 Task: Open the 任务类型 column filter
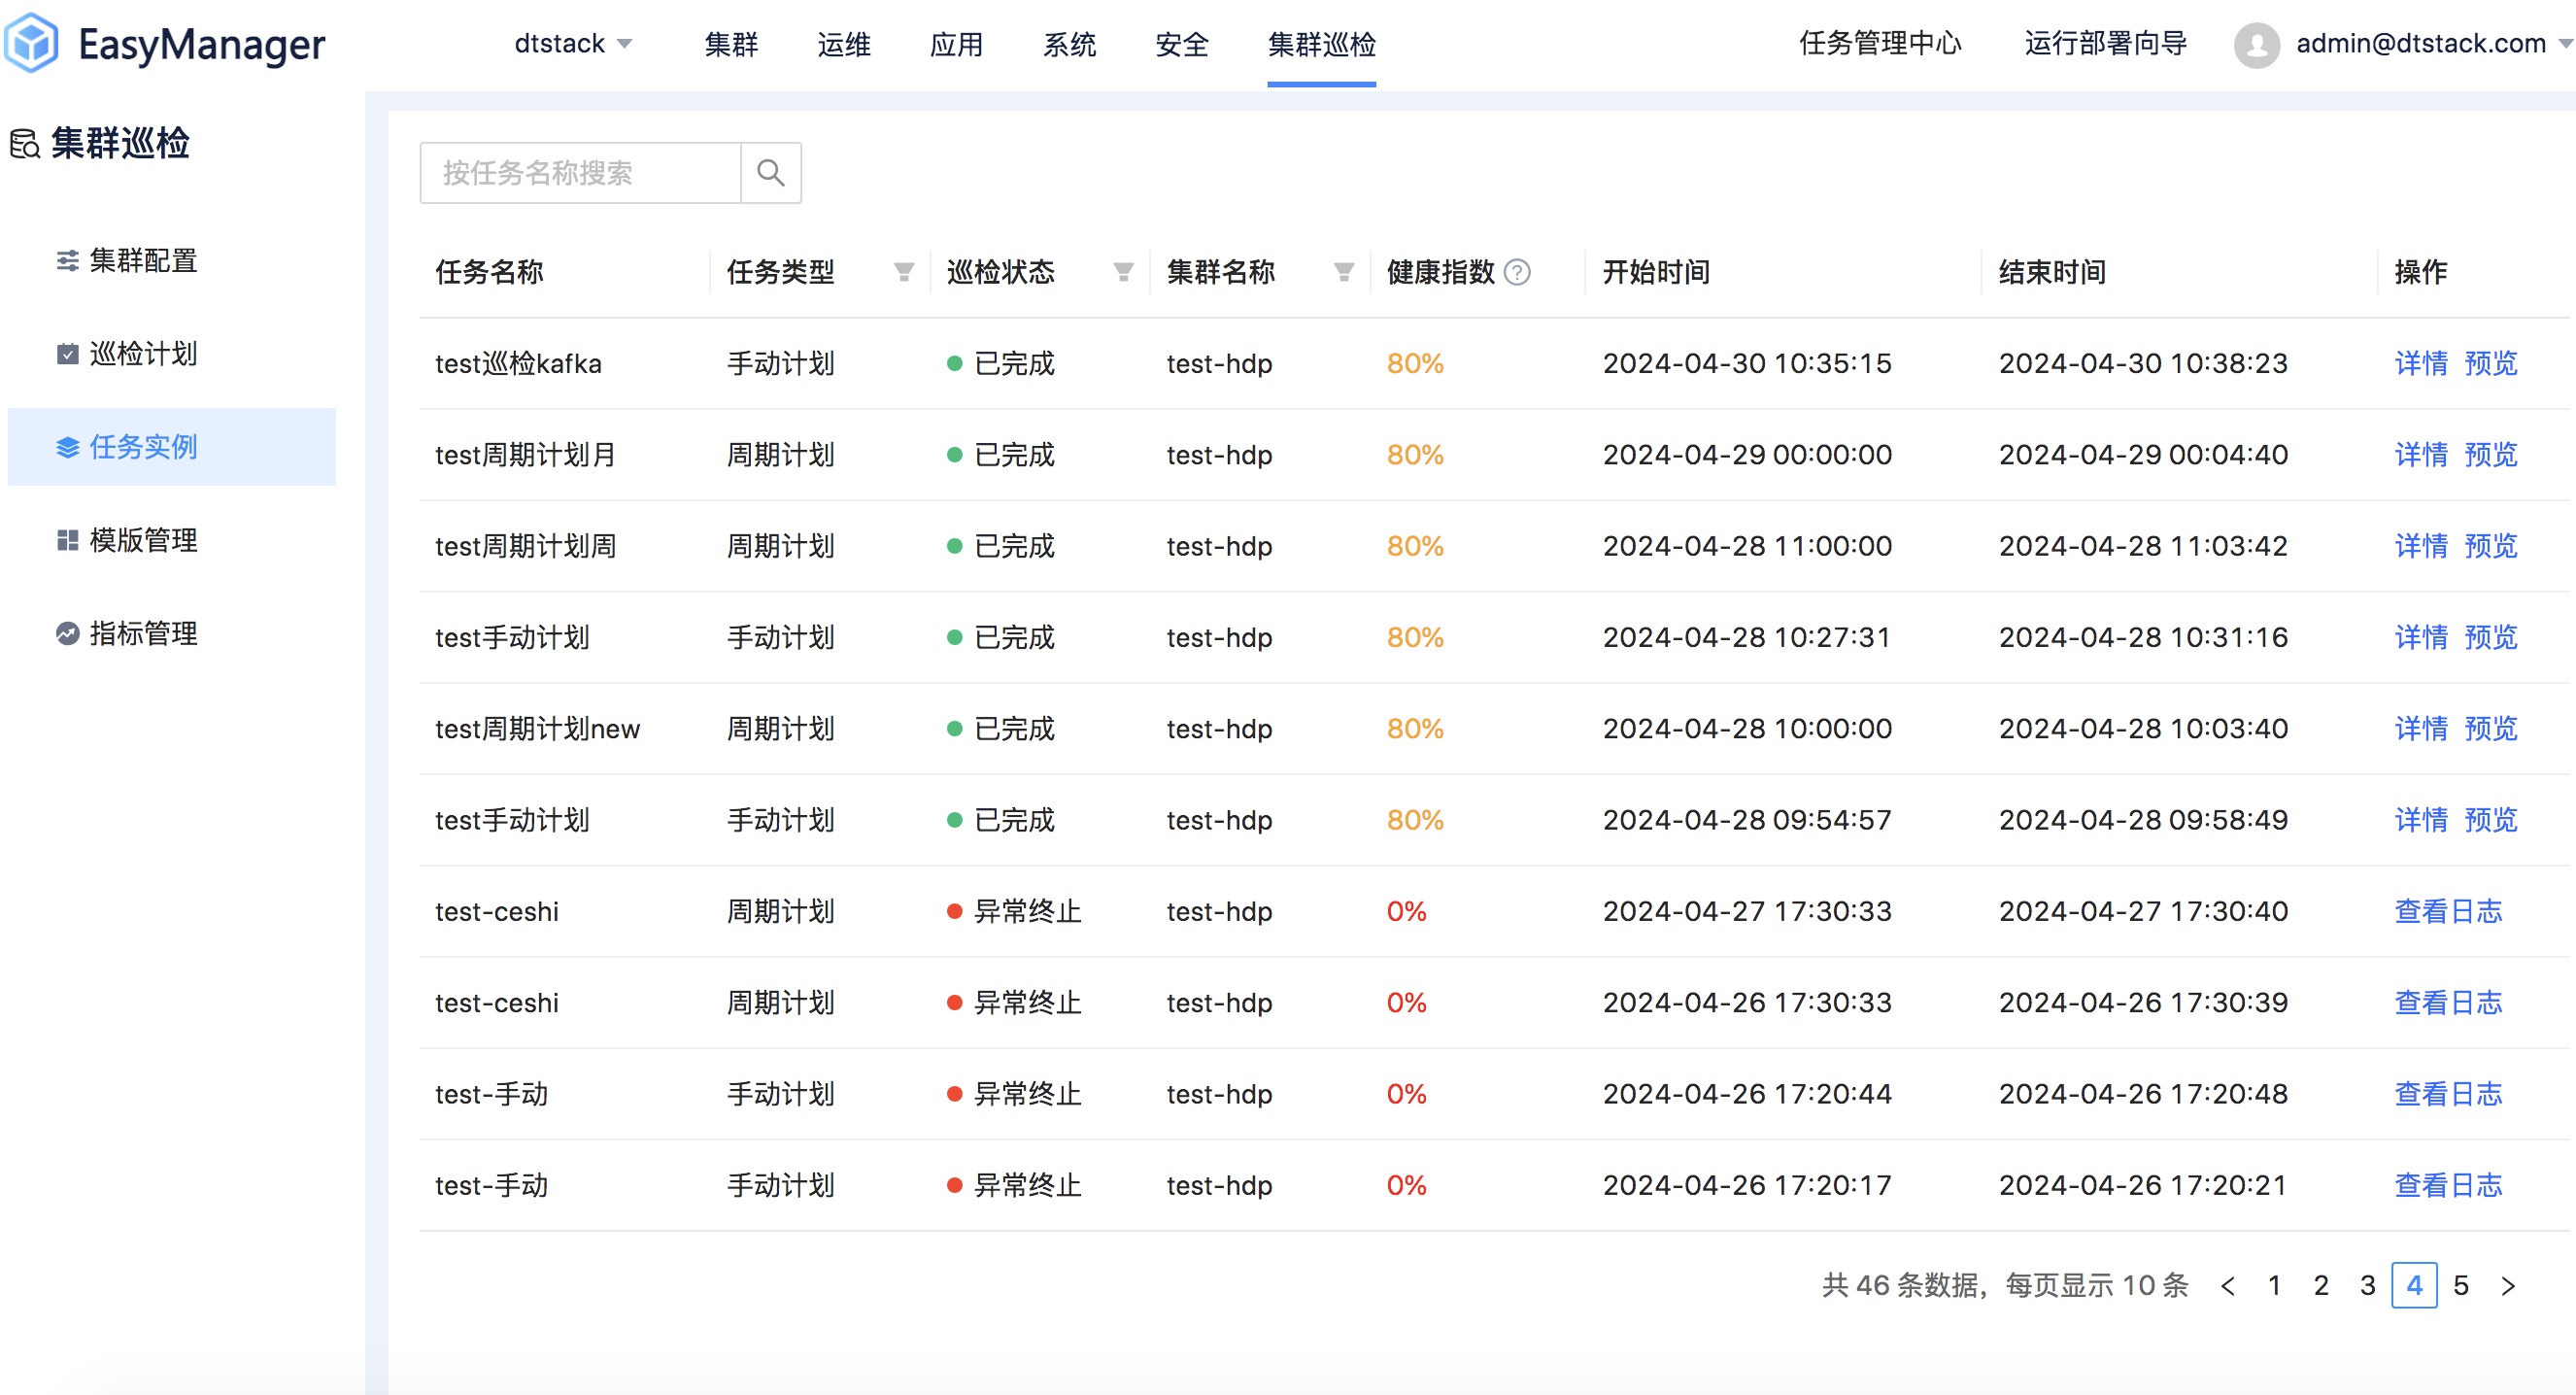(x=903, y=272)
